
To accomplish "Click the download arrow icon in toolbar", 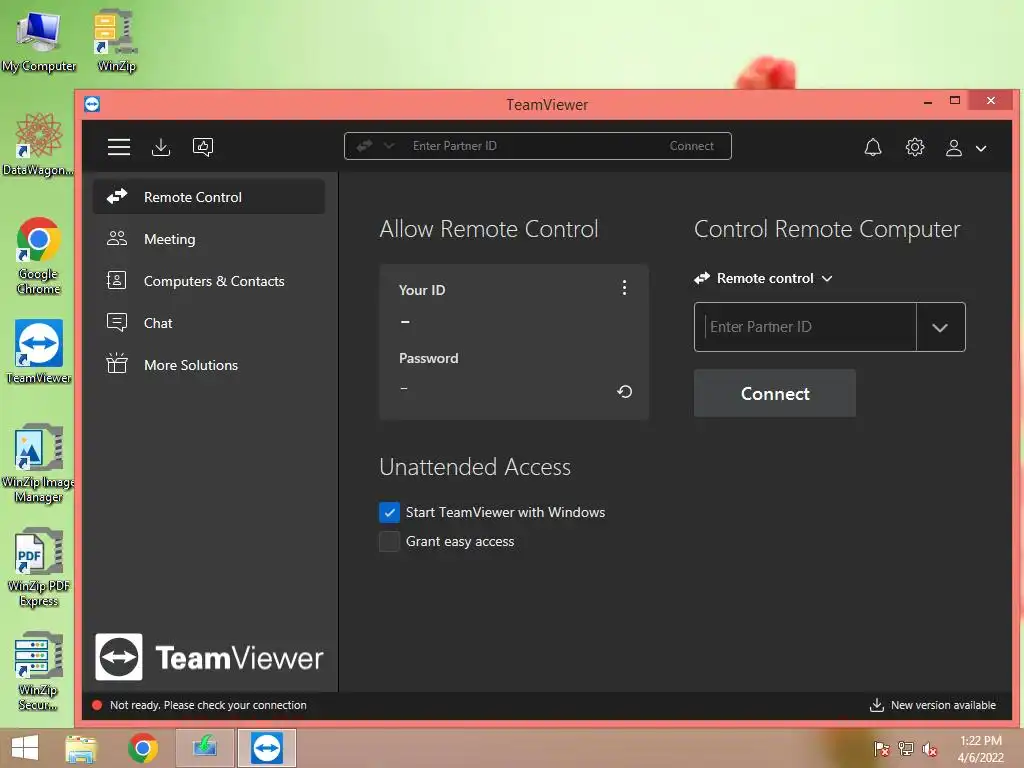I will tap(161, 147).
